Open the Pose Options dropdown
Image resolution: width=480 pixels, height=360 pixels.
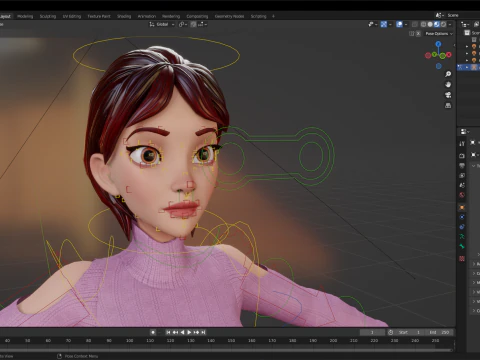[x=439, y=34]
